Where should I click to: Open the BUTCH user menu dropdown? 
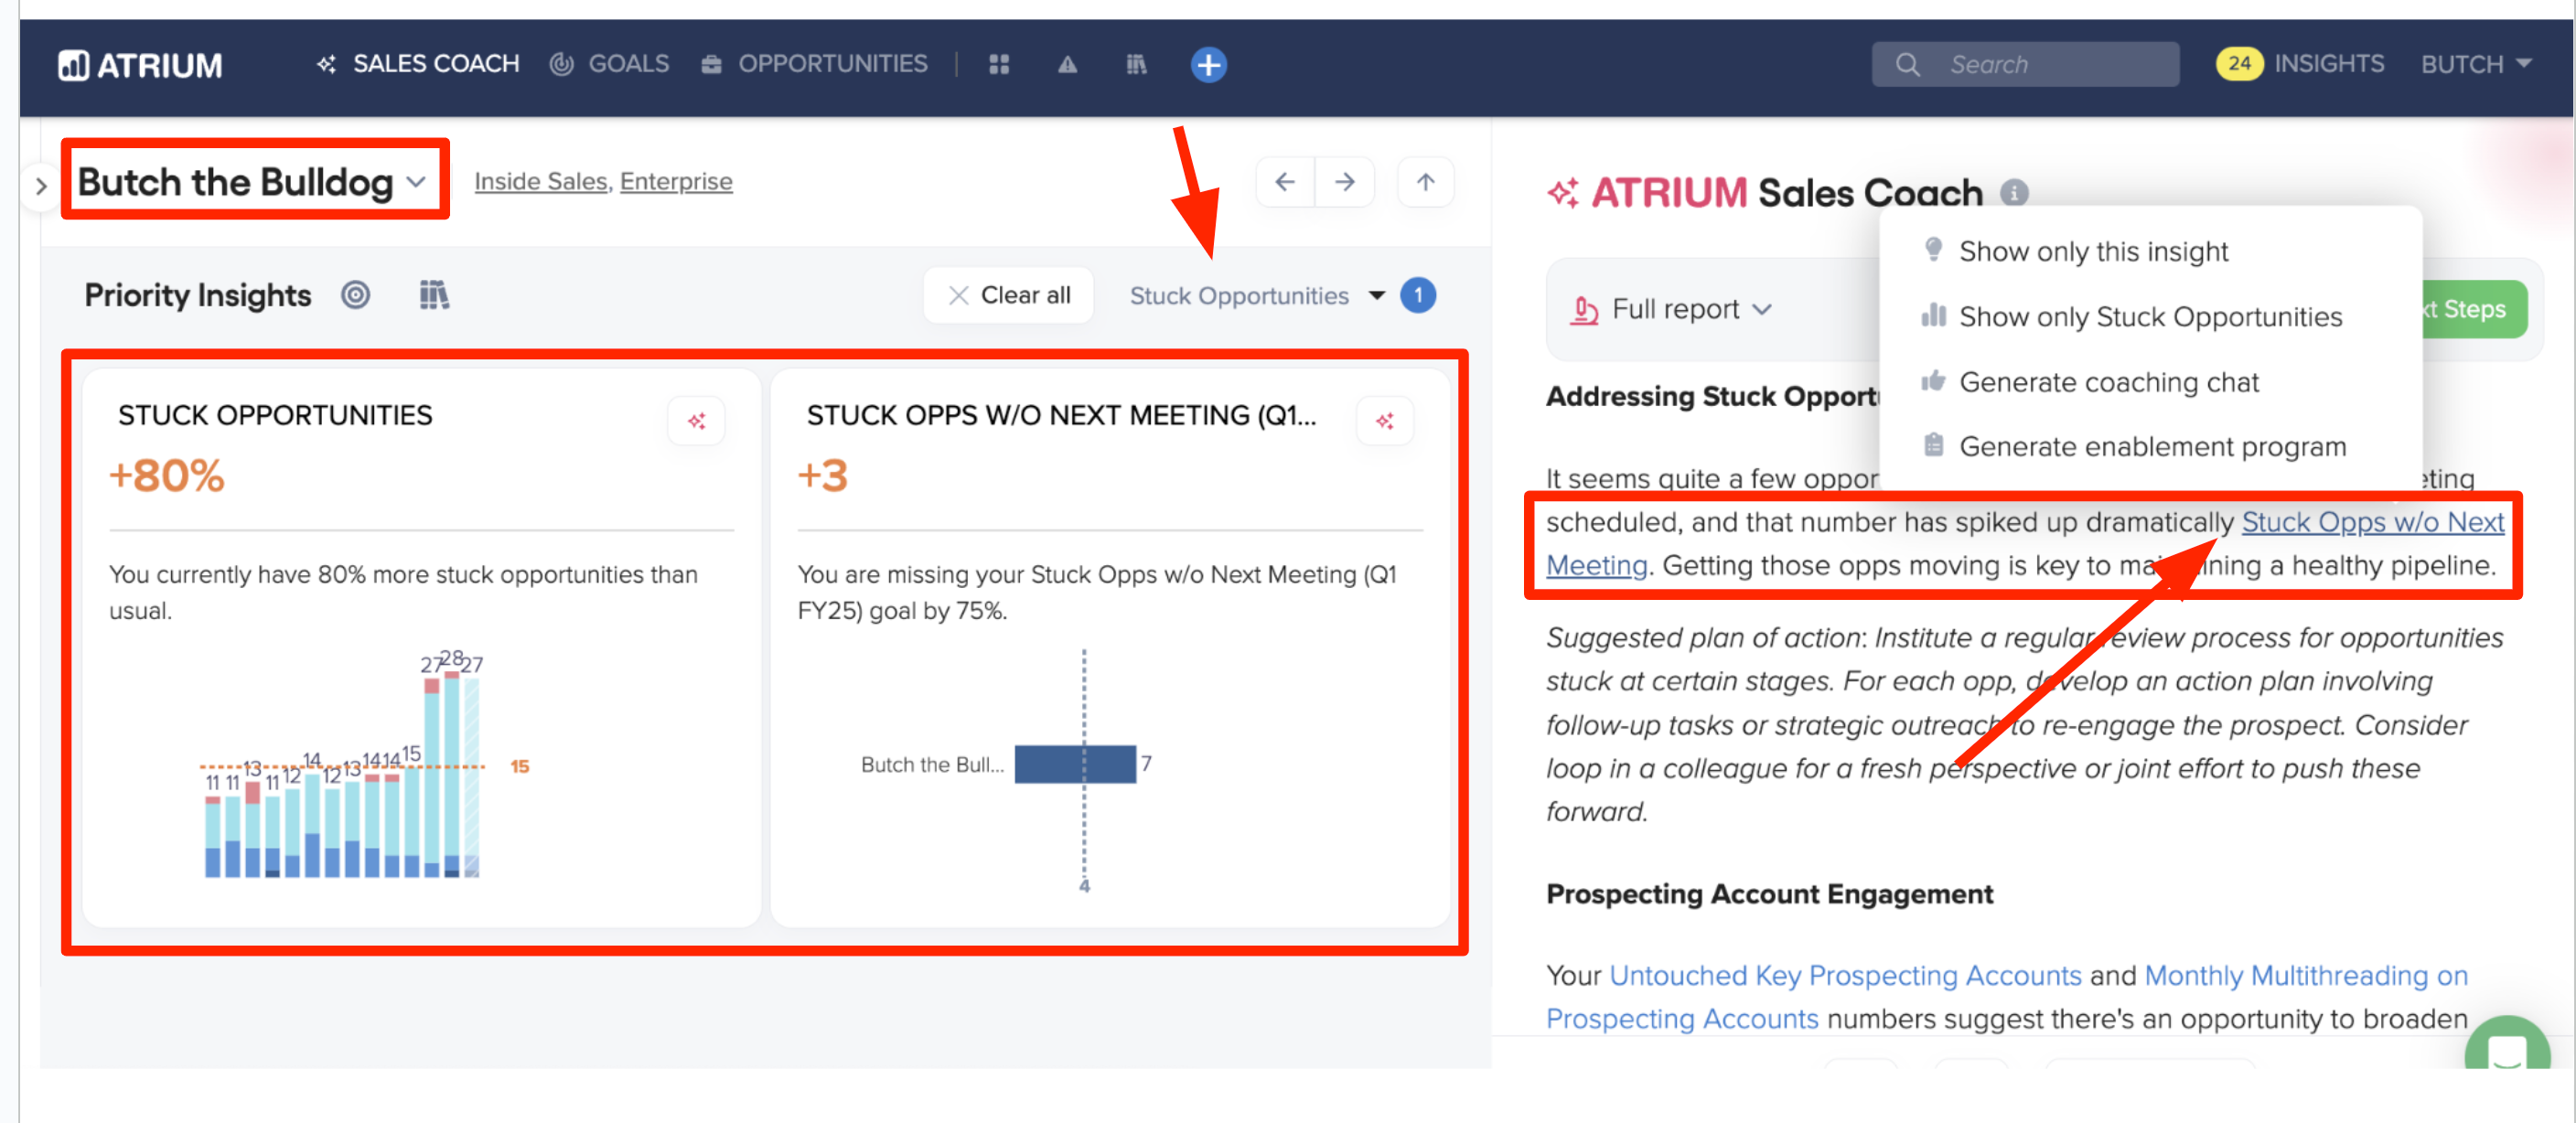(2476, 64)
